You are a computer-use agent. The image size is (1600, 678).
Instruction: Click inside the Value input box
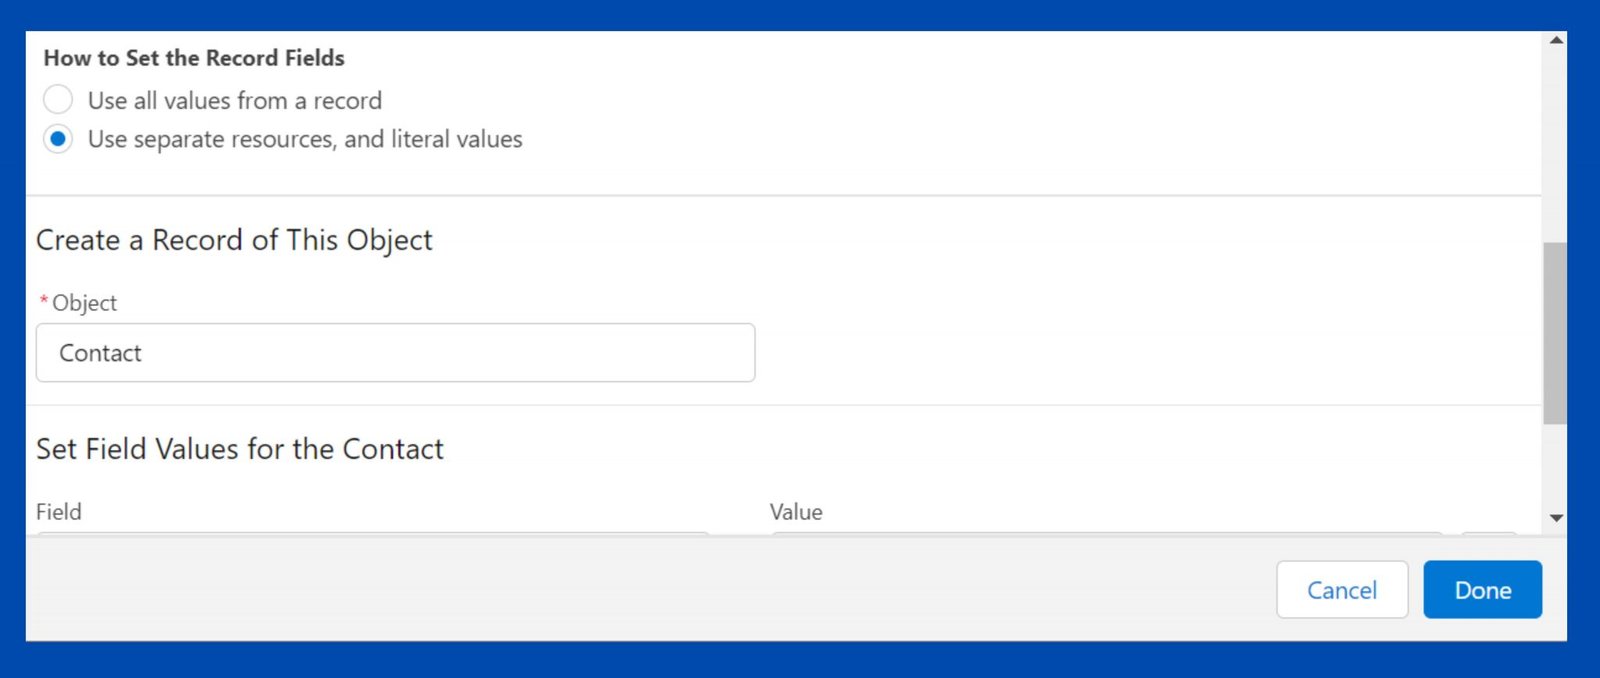1100,540
